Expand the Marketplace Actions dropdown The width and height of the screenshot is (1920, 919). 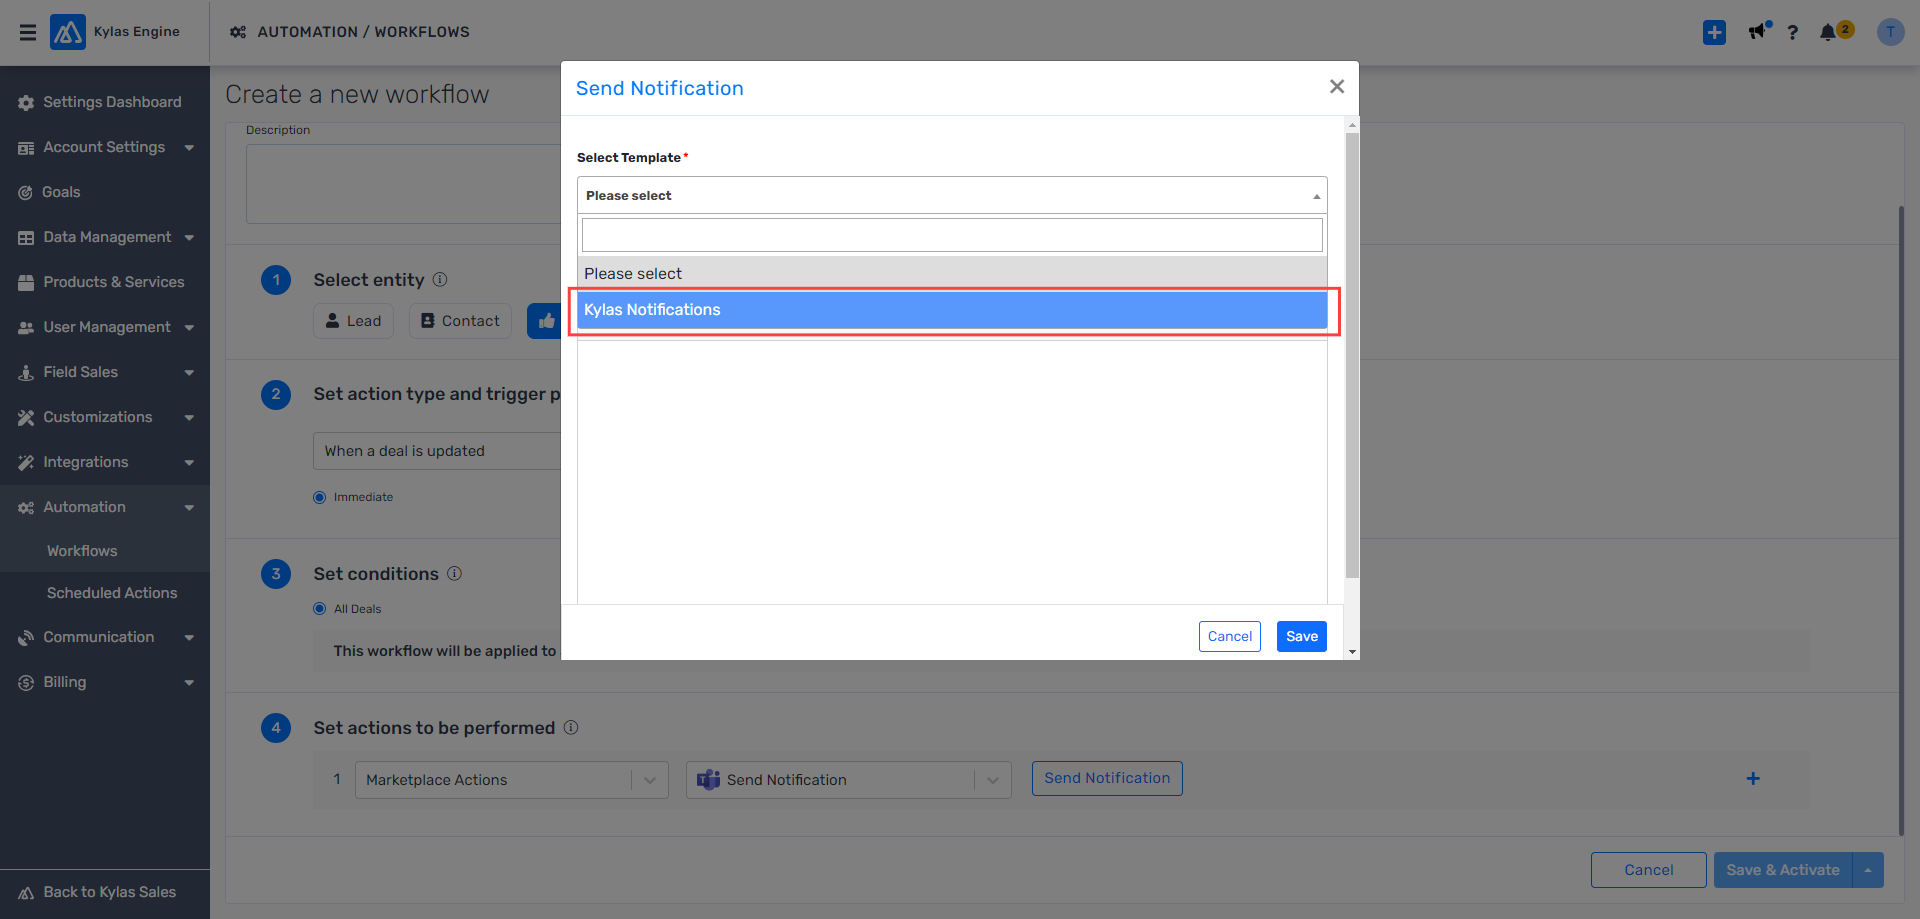(649, 780)
